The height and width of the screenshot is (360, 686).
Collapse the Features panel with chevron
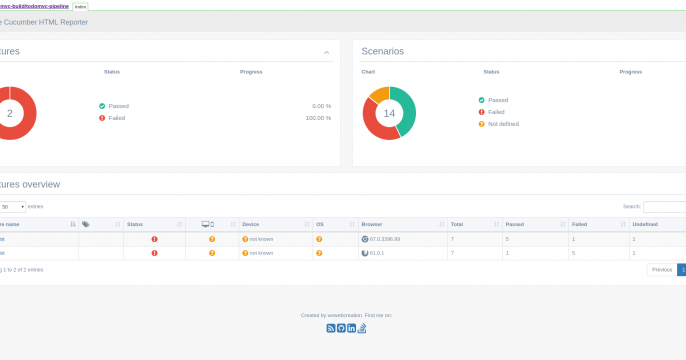326,52
